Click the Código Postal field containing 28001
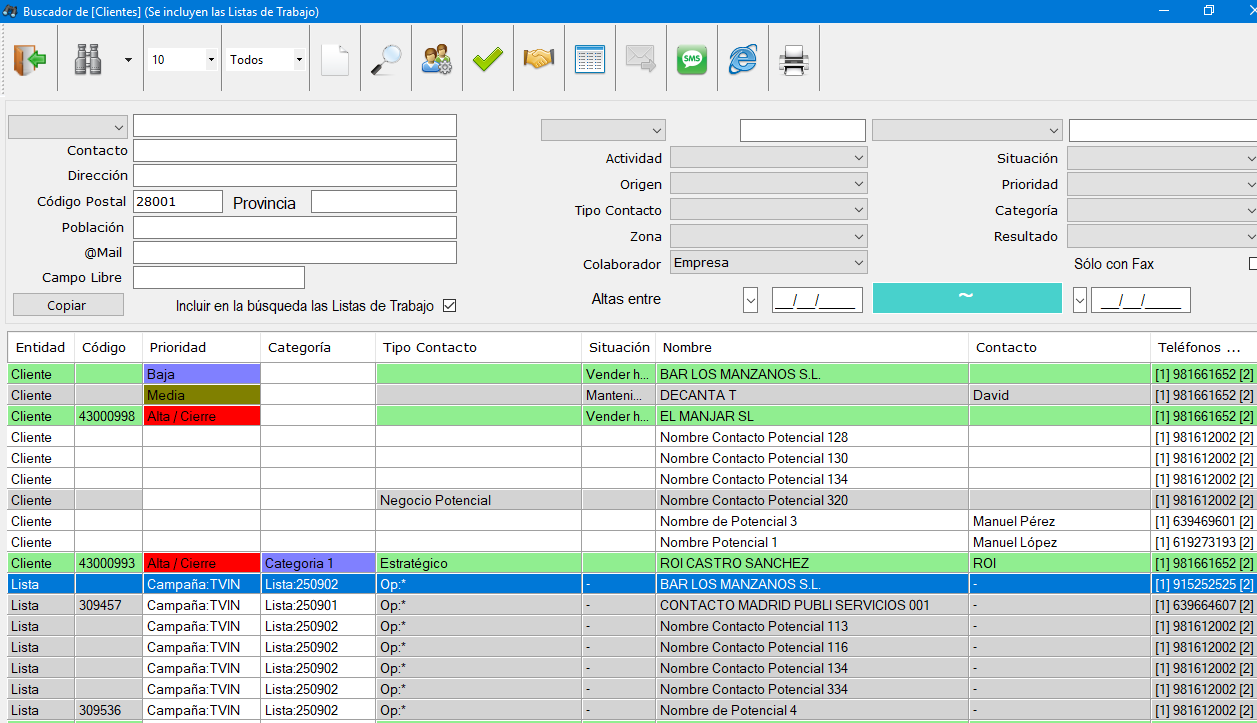This screenshot has width=1257, height=723. point(178,201)
